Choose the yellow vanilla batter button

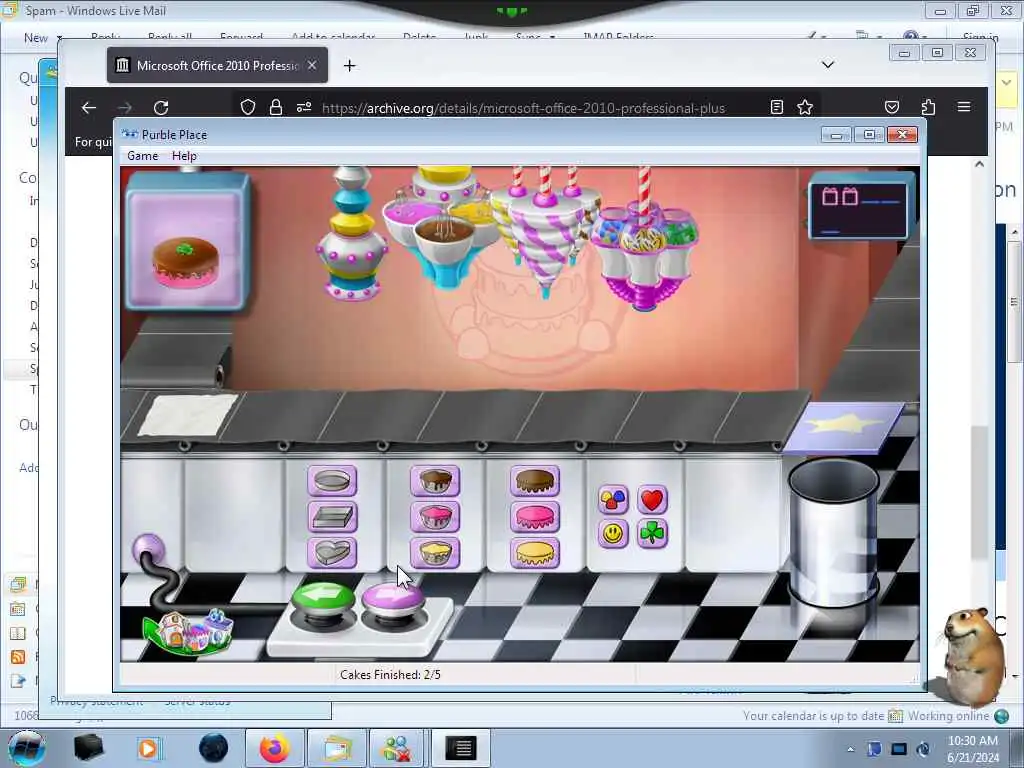[x=435, y=552]
